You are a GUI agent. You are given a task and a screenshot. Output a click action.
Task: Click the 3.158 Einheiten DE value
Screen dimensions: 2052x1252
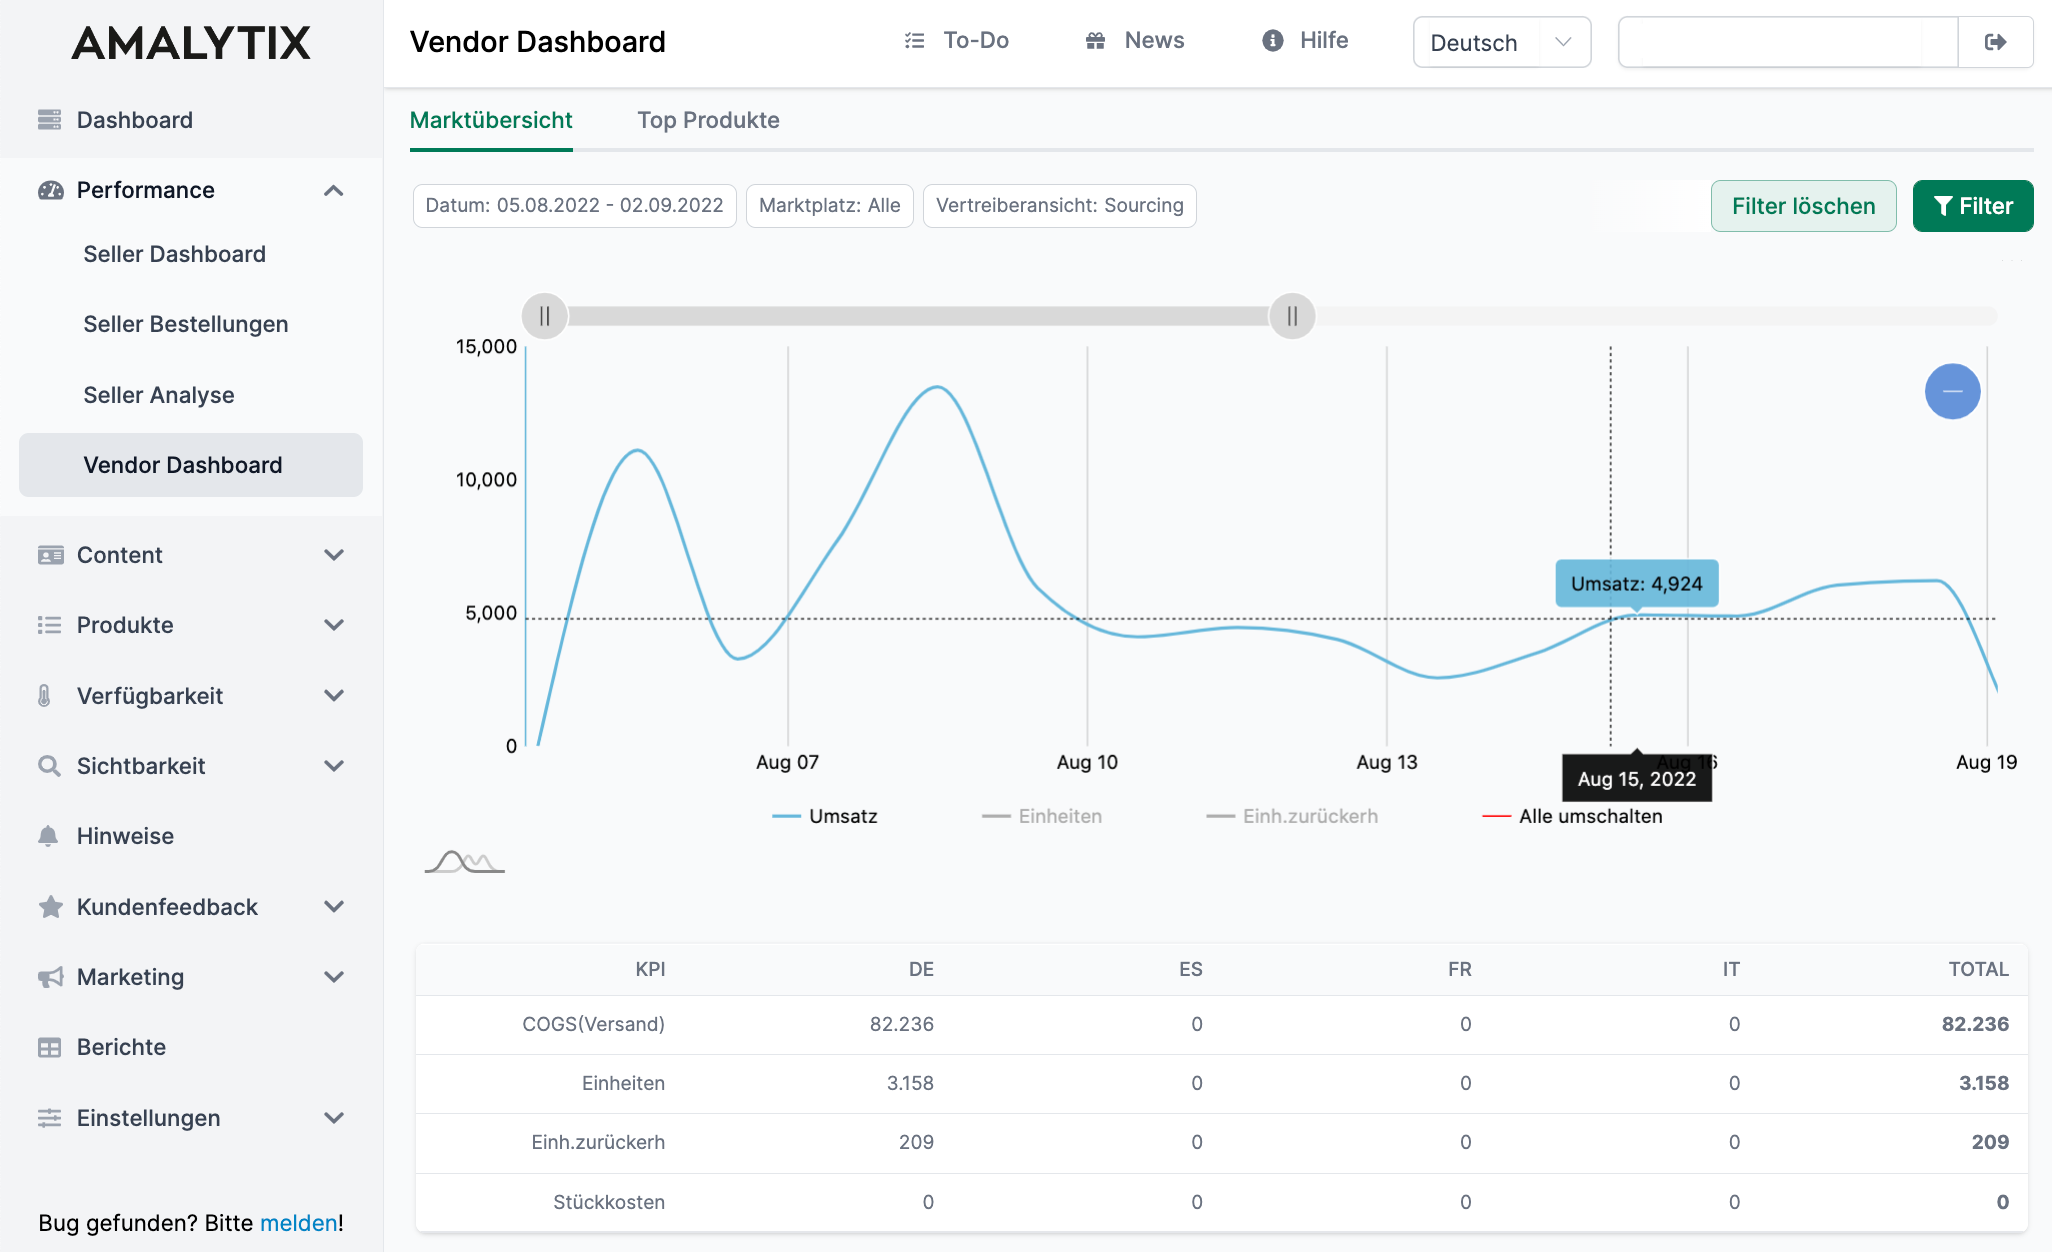(x=910, y=1083)
